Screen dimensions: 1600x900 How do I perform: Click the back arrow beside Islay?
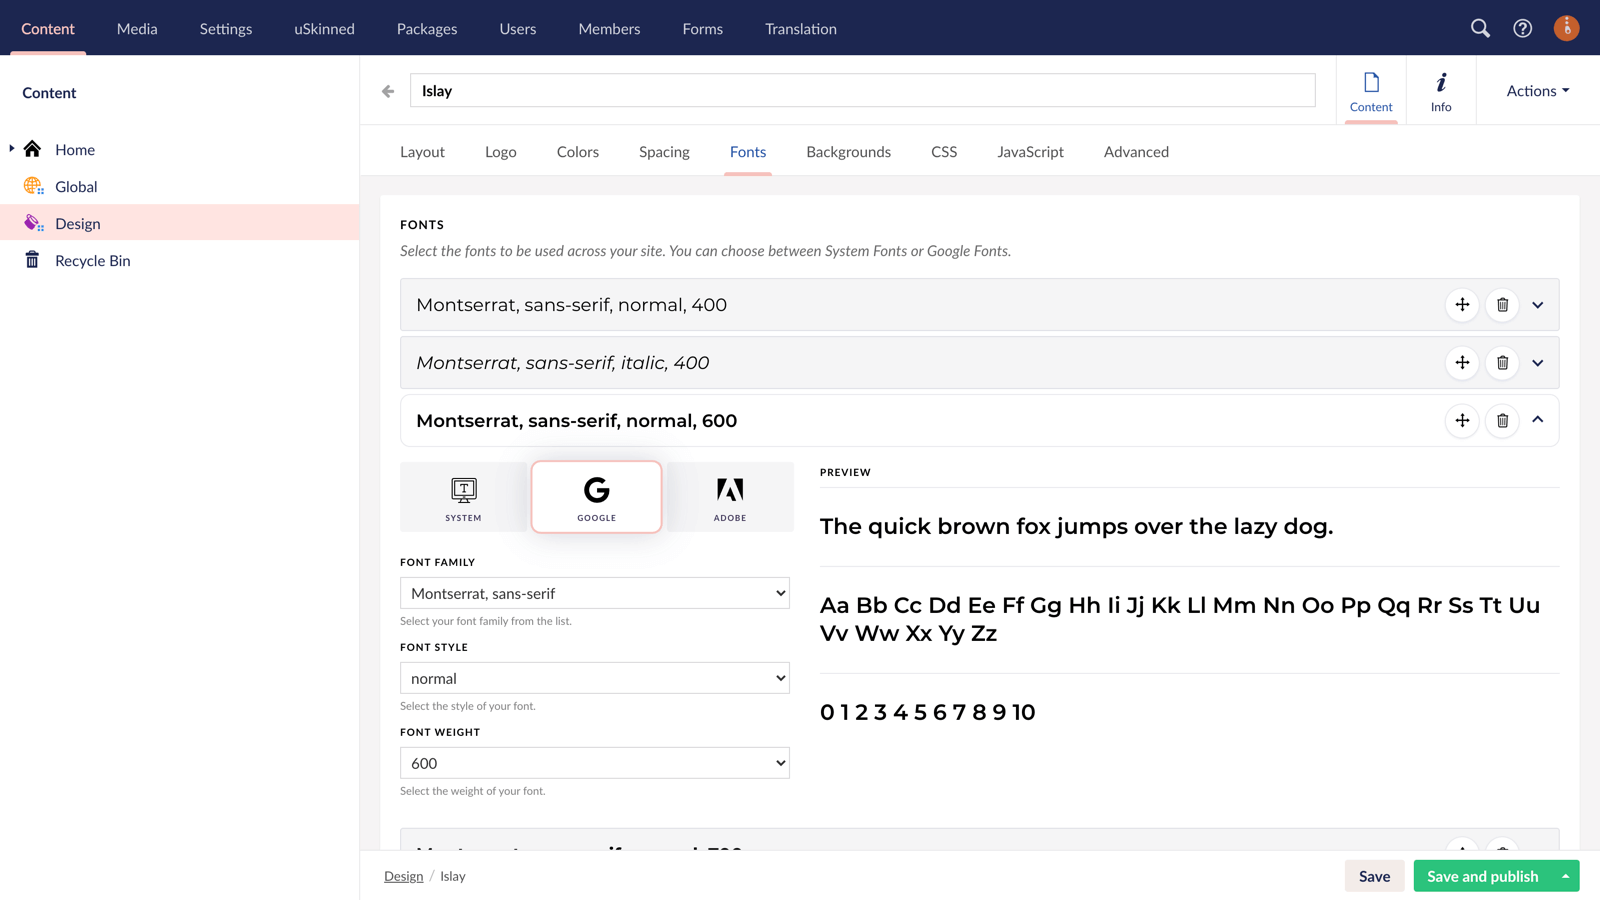[388, 90]
